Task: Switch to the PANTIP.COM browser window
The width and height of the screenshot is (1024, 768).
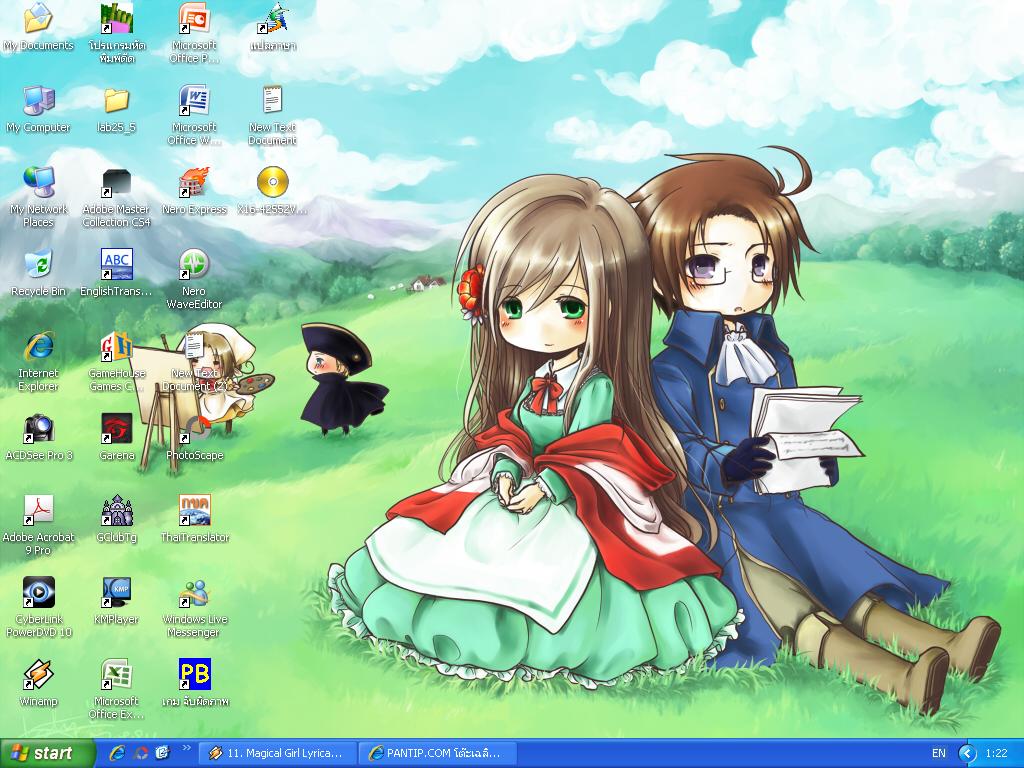Action: tap(438, 754)
